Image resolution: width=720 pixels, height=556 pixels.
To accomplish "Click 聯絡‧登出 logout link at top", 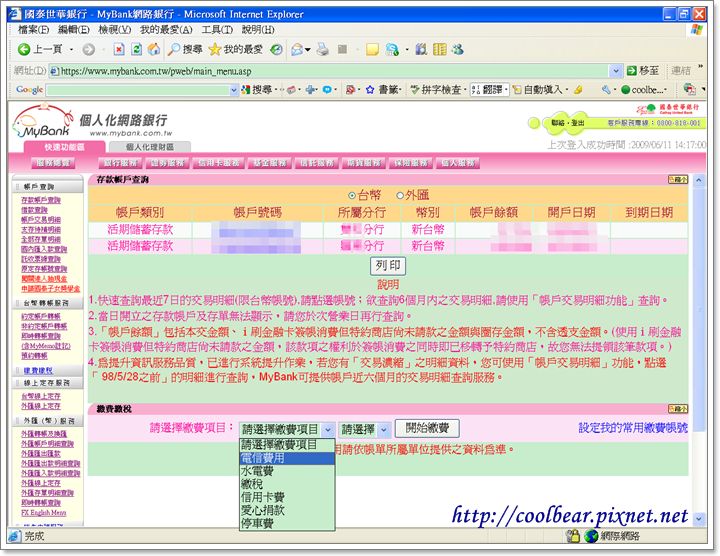I will point(568,123).
